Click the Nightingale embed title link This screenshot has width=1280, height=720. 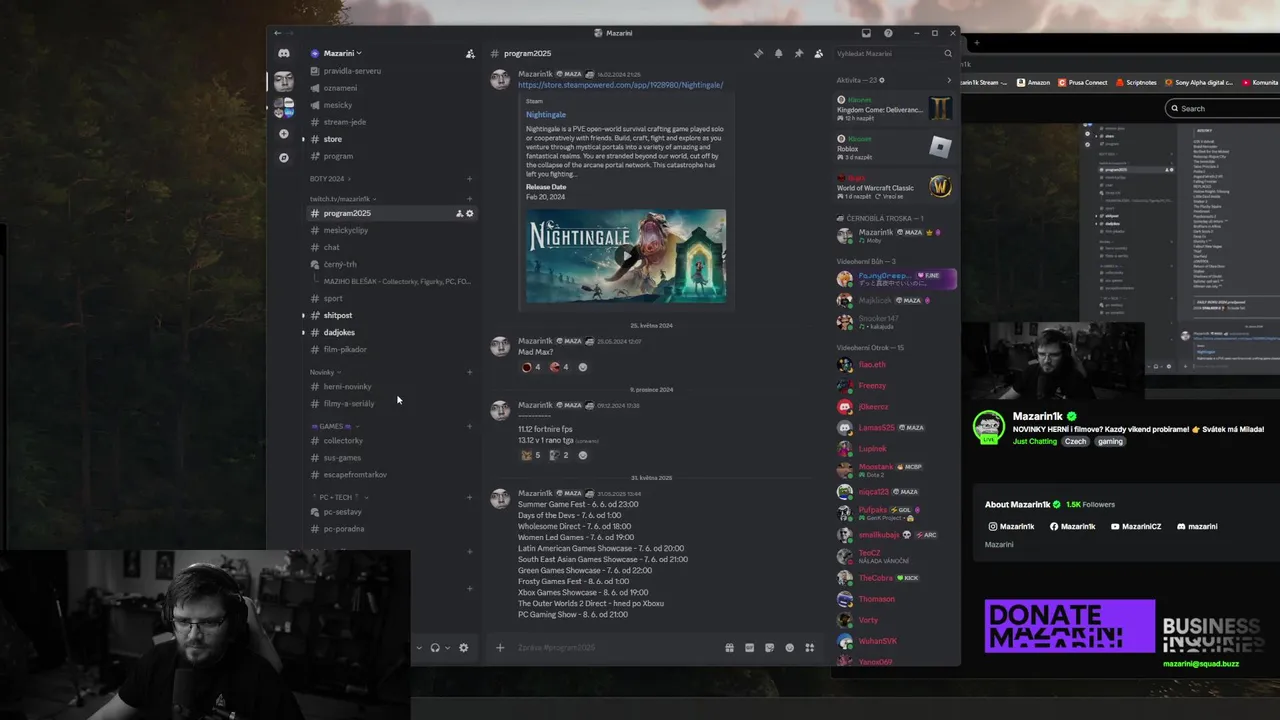[x=546, y=115]
